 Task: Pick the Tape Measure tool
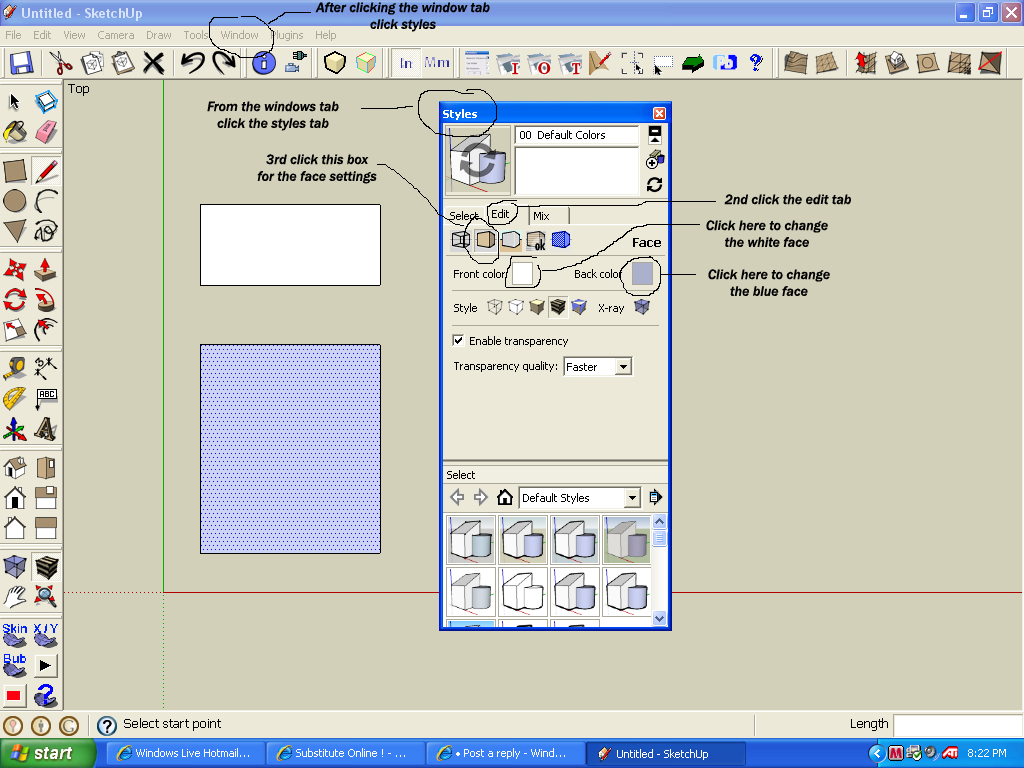(15, 367)
